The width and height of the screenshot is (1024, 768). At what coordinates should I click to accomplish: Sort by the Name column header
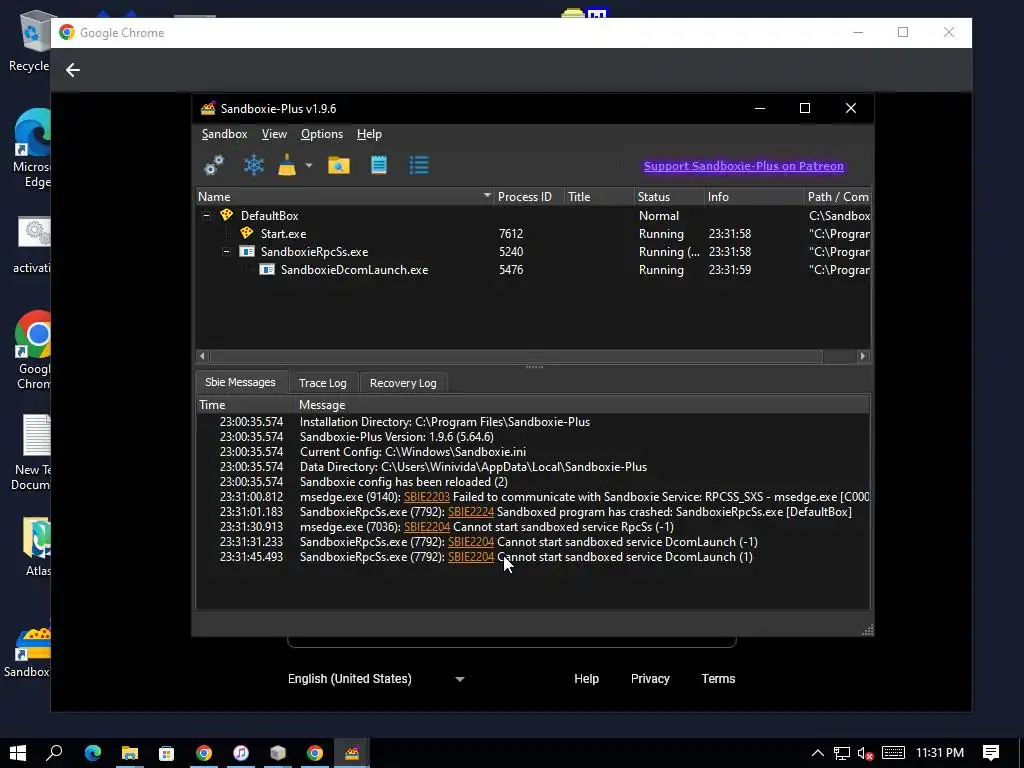(345, 197)
